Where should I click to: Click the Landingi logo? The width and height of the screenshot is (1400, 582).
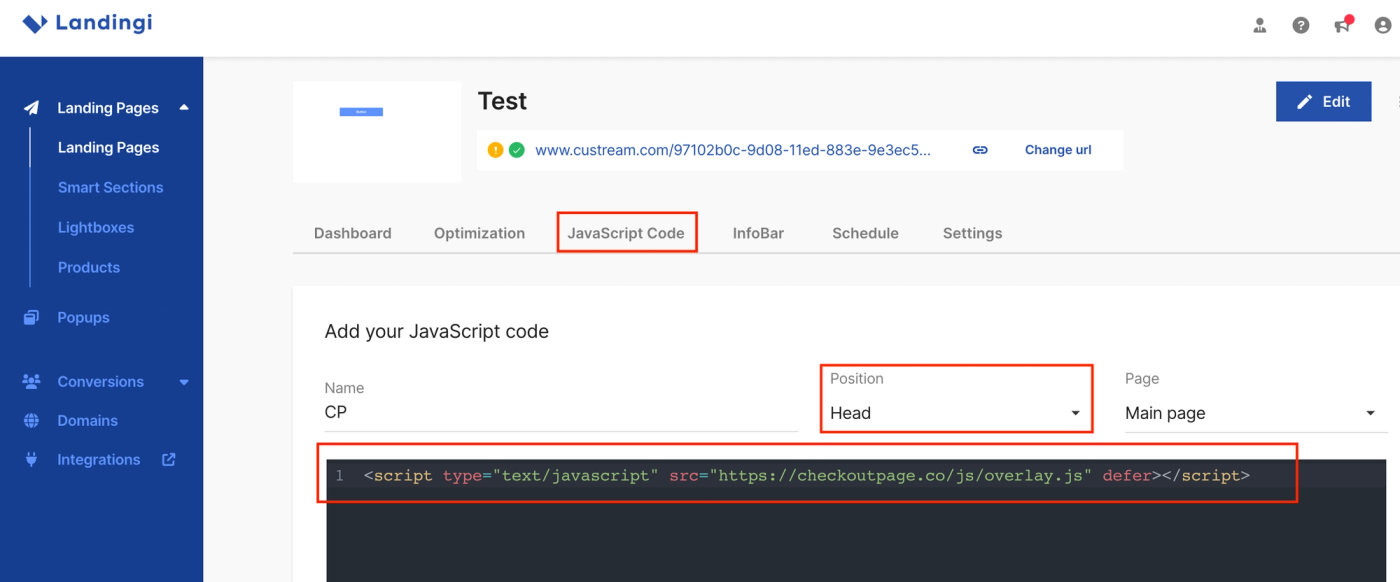[87, 23]
